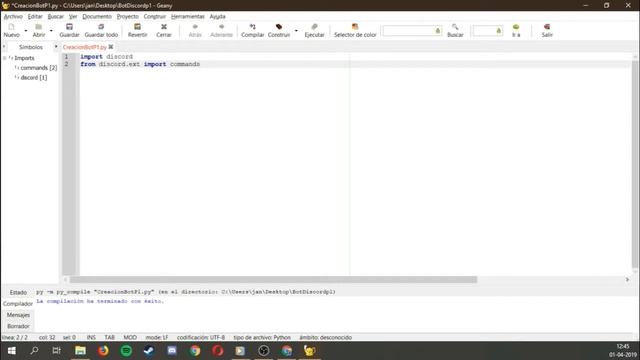Viewport: 640px width, 360px height.
Task: Revert the document with Revertir
Action: [x=138, y=31]
